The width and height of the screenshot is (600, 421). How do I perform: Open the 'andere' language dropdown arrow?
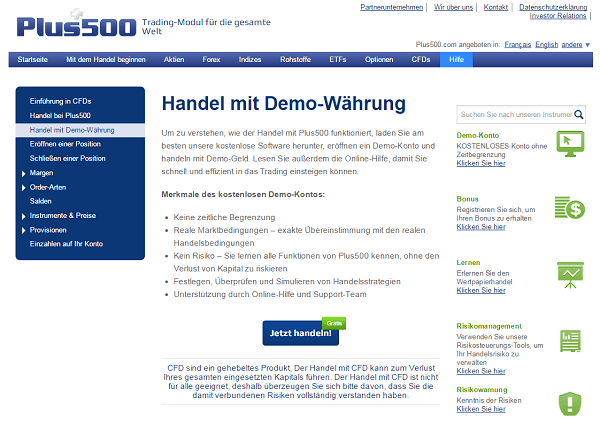pyautogui.click(x=587, y=45)
